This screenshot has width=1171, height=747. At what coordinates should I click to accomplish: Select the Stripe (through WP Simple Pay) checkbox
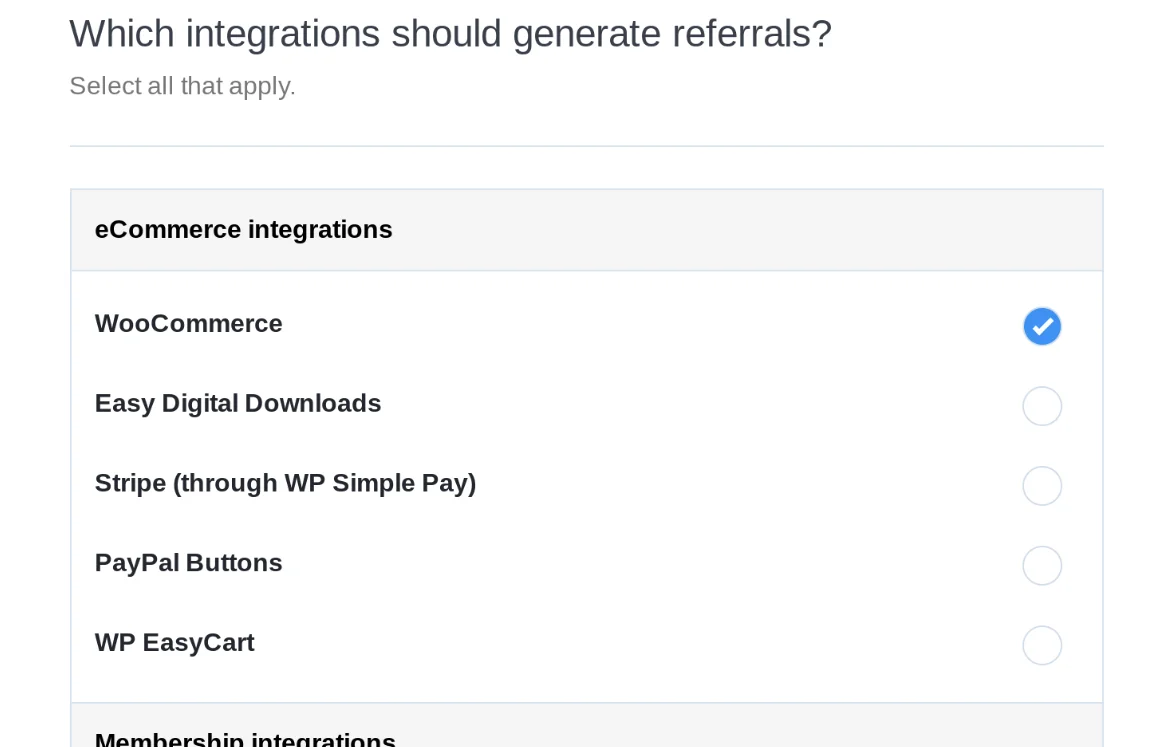tap(1042, 486)
